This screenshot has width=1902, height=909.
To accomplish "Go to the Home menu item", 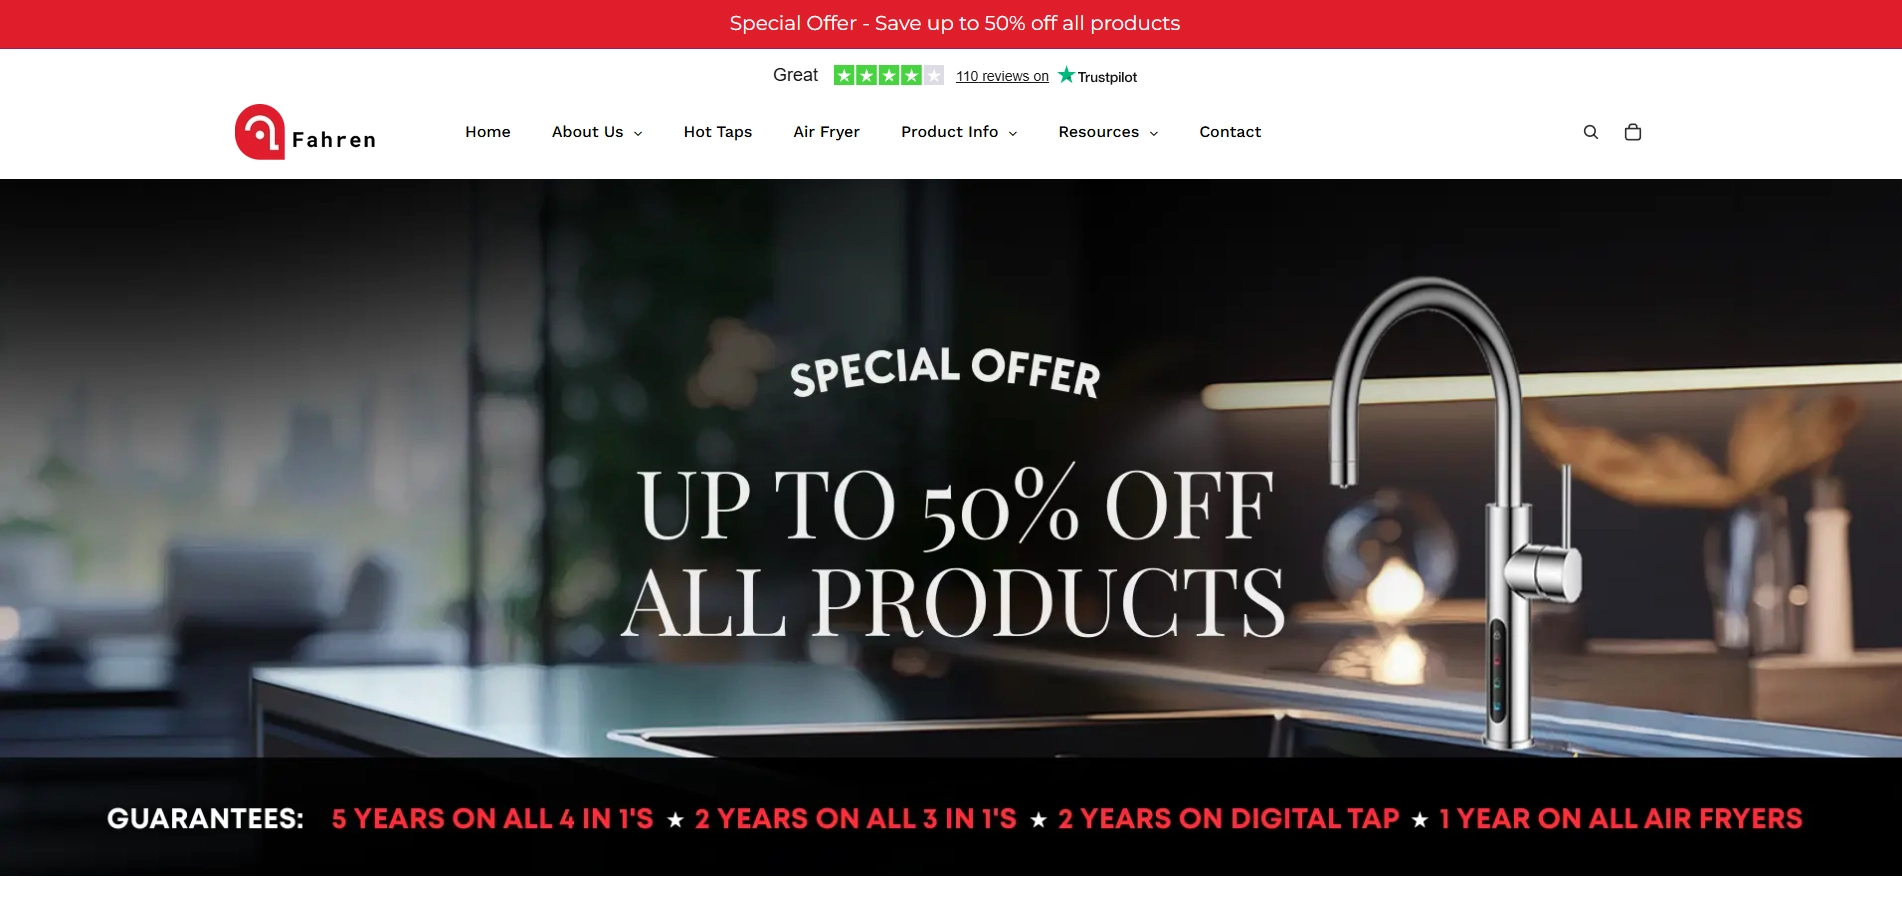I will tap(488, 132).
